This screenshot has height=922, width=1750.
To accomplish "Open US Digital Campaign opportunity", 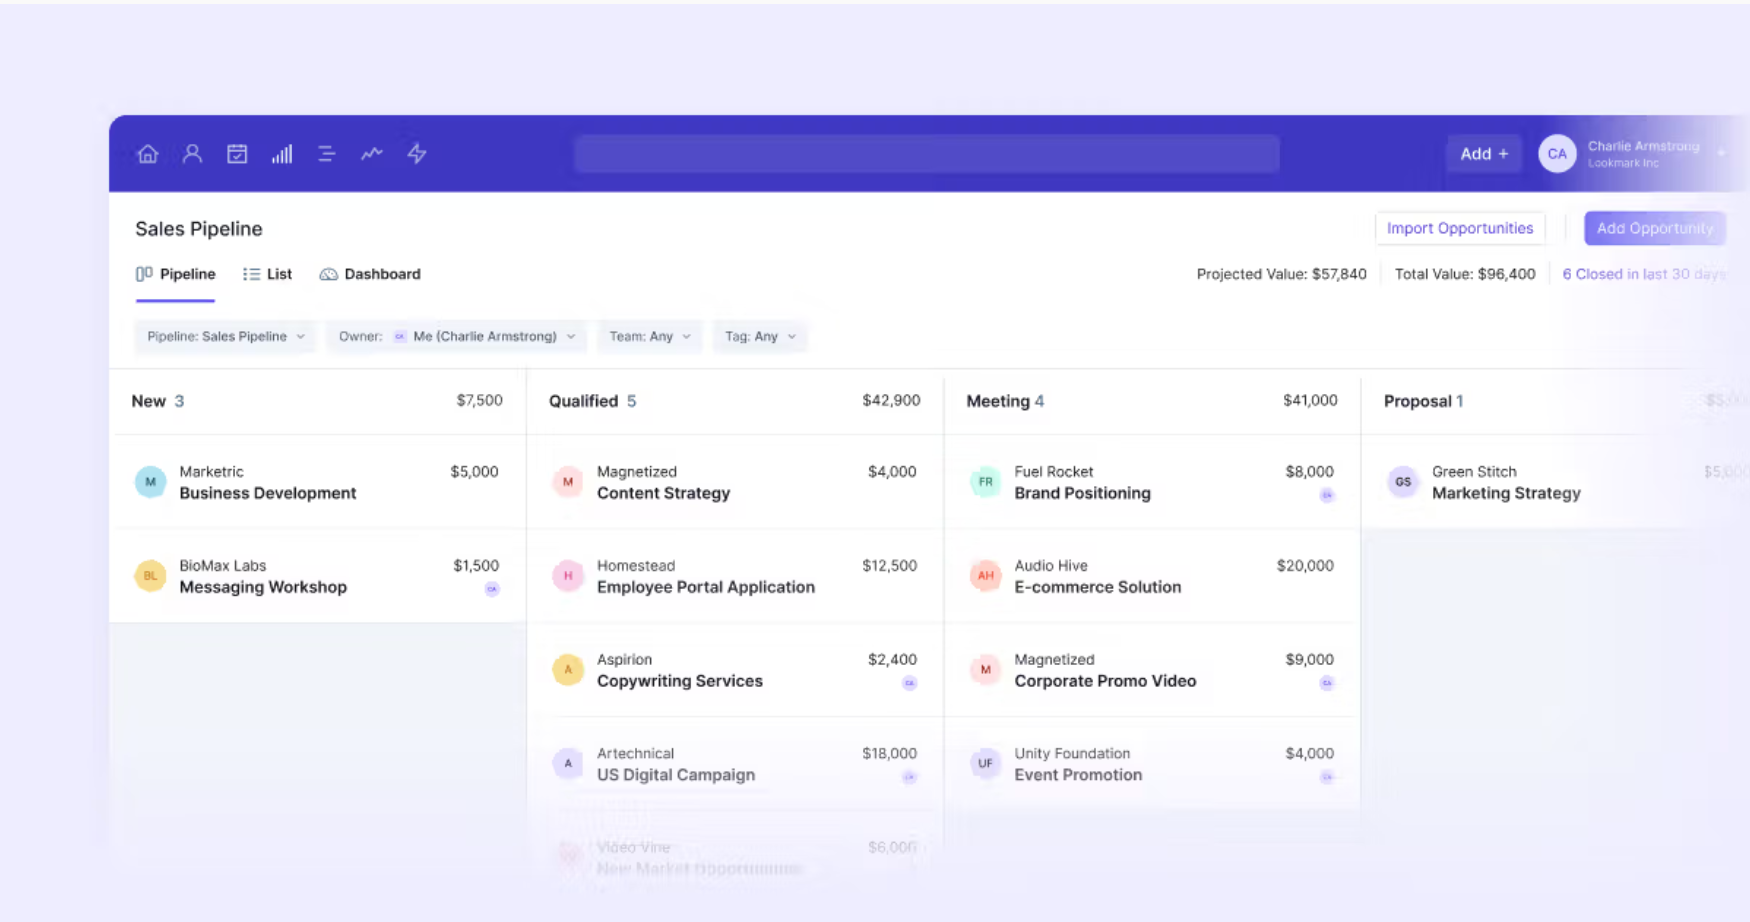I will point(676,775).
